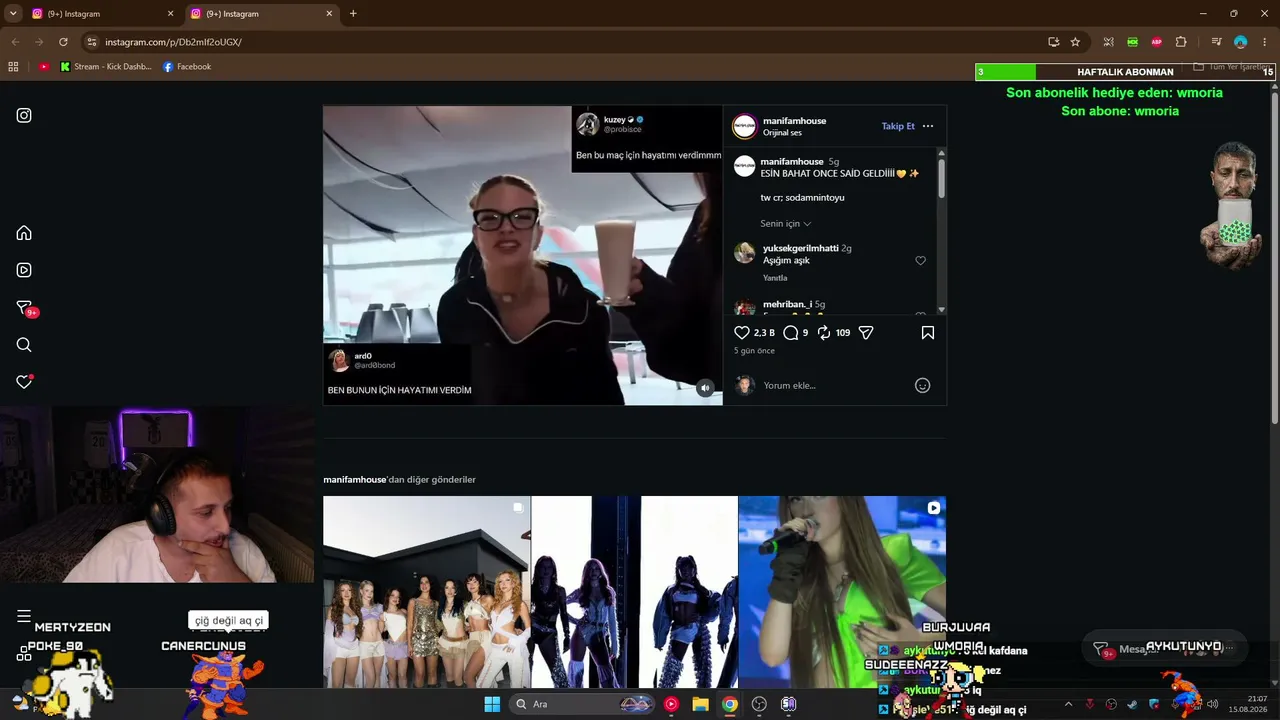Open the hamburger More menu in sidebar
Image resolution: width=1280 pixels, height=720 pixels.
coord(24,616)
